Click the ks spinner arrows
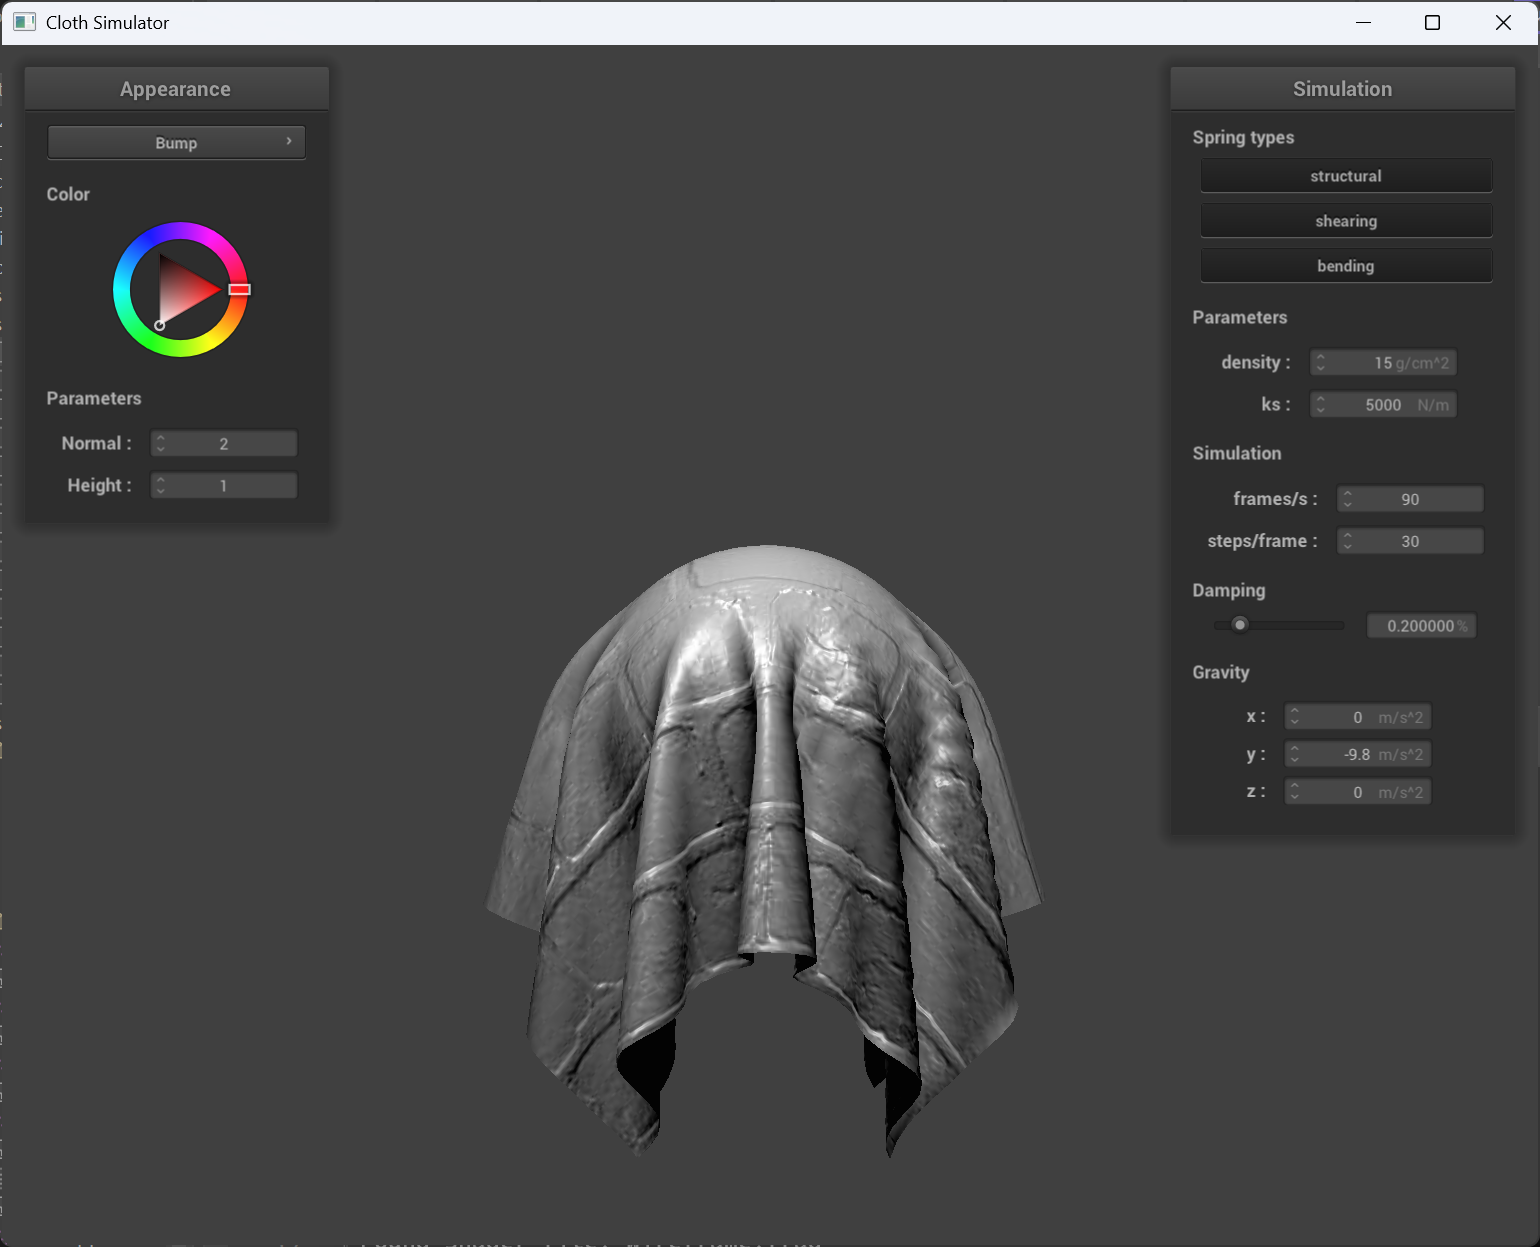This screenshot has width=1540, height=1247. 1321,404
